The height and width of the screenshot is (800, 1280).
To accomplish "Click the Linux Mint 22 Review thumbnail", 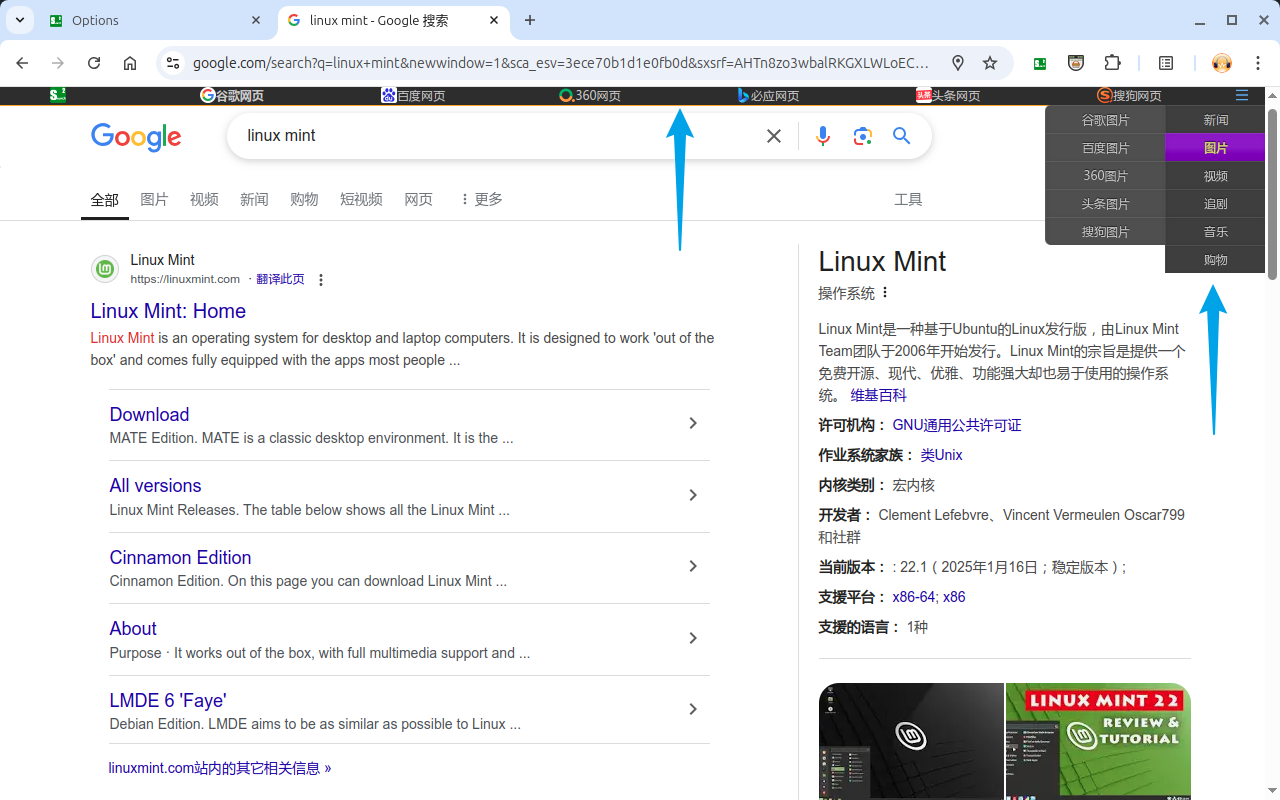I will coord(1098,741).
